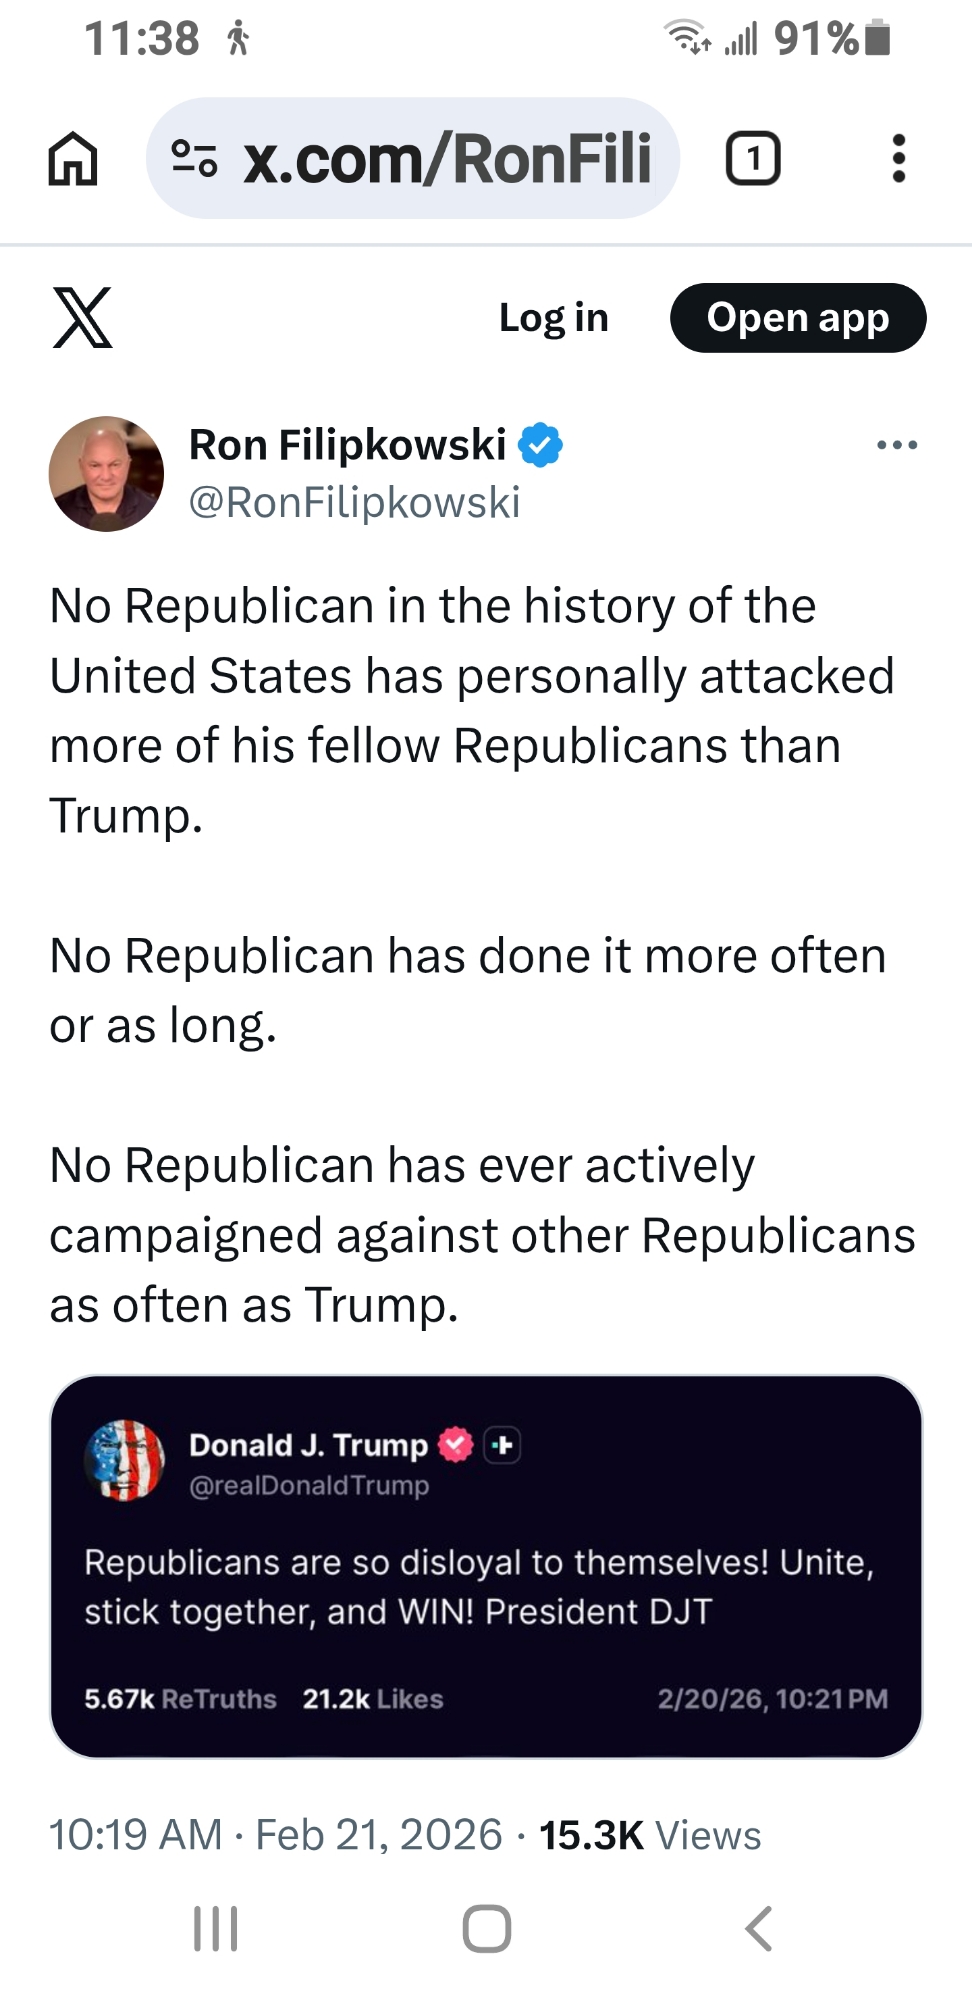972x2000 pixels.
Task: Tap the browser home icon
Action: 73,159
